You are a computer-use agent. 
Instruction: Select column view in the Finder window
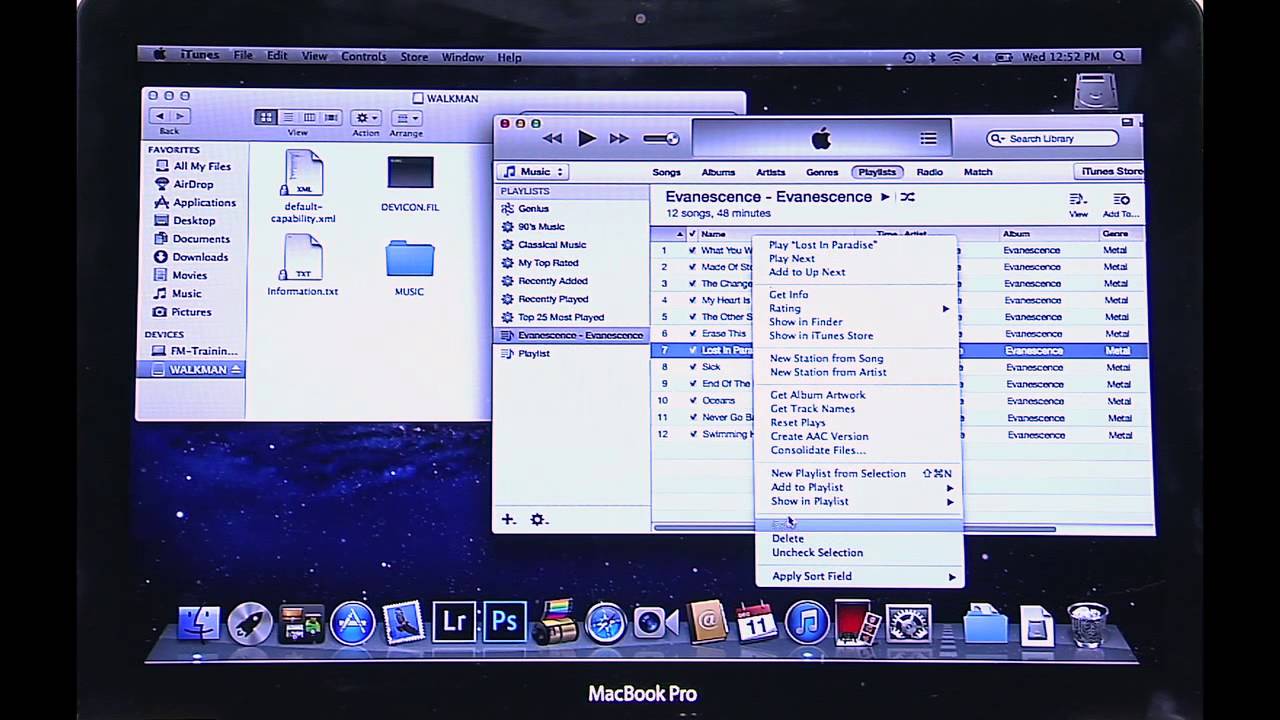click(309, 117)
